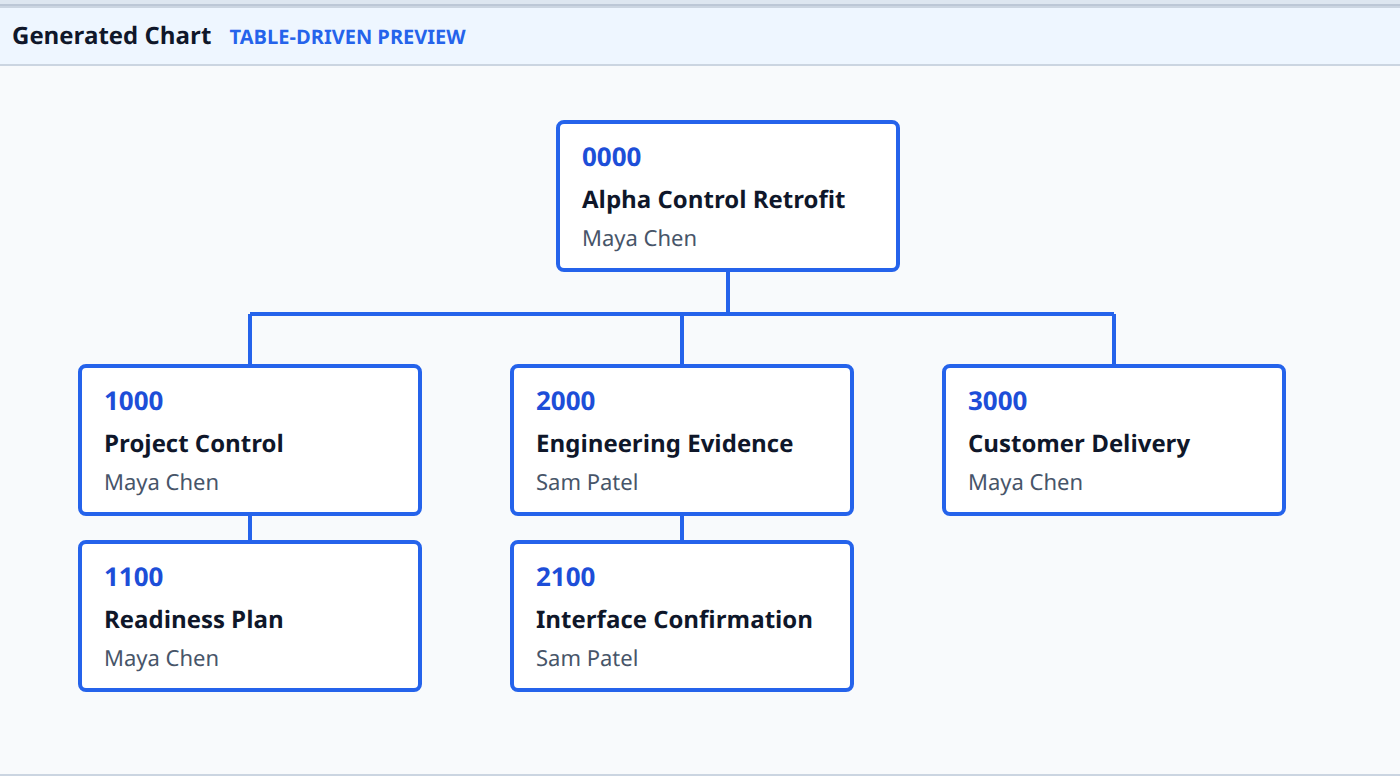Select the "Customer Delivery" title
The width and height of the screenshot is (1400, 776).
point(1079,443)
